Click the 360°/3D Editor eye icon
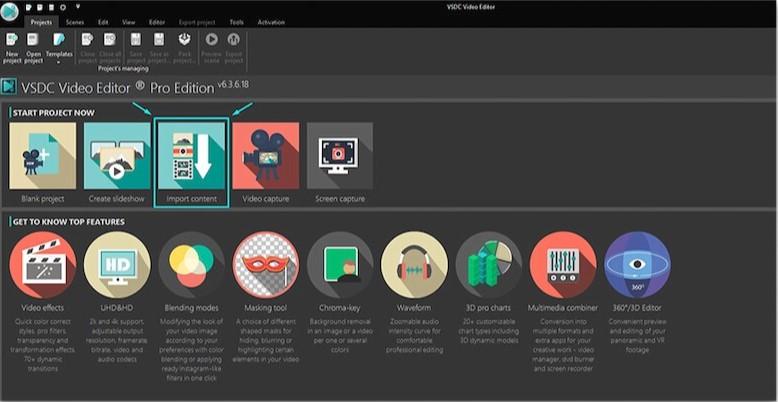The height and width of the screenshot is (402, 778). (x=638, y=265)
